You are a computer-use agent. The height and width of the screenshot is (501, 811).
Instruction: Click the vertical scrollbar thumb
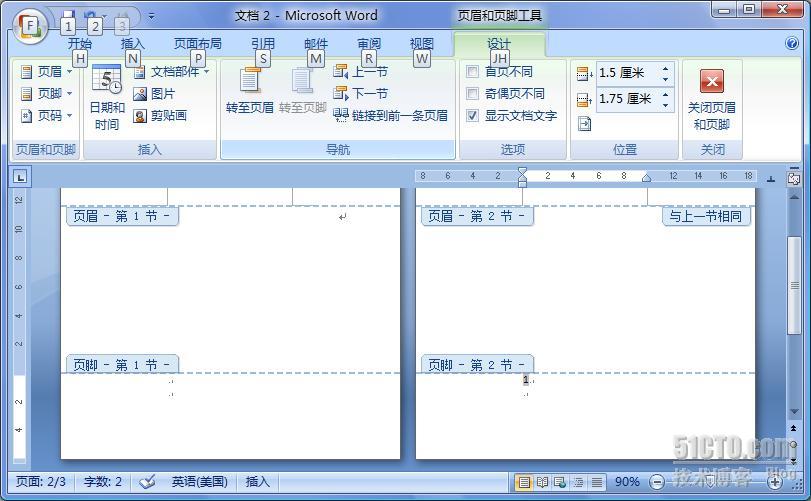pos(794,285)
